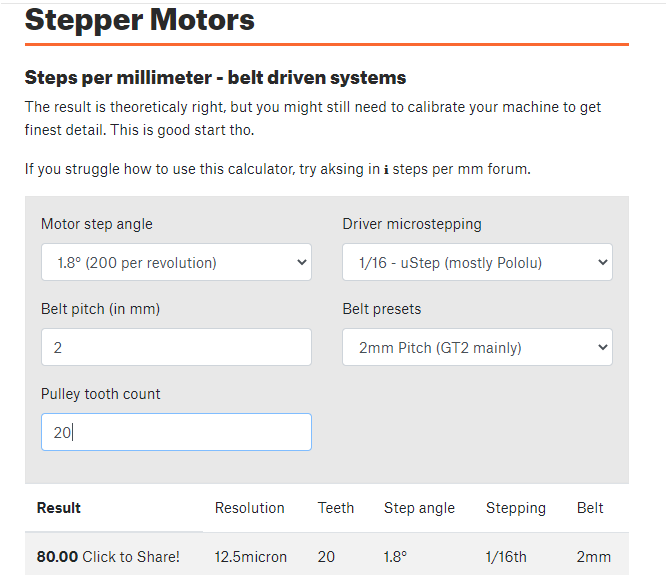The image size is (667, 576).
Task: Focus the Belt pitch input field
Action: (176, 347)
